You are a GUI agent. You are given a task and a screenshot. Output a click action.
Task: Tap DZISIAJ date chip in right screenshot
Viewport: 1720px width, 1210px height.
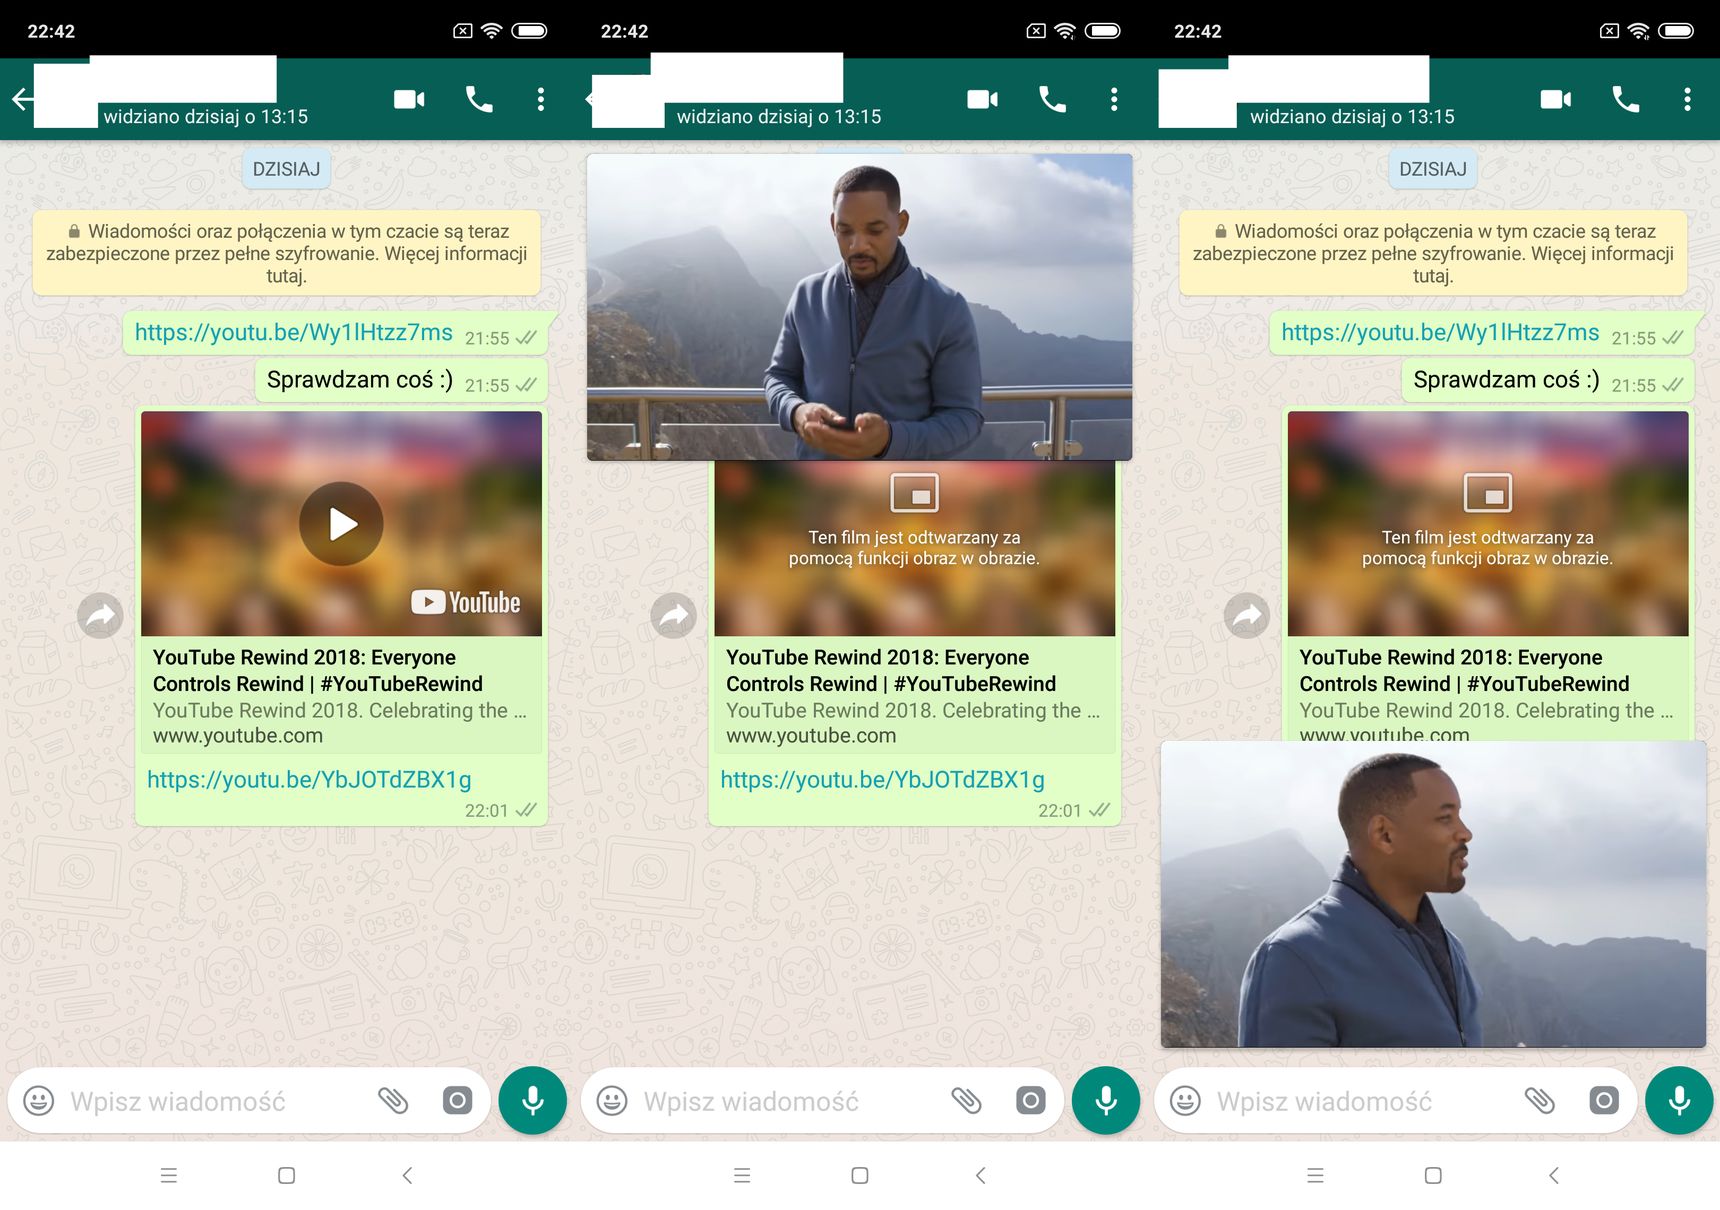point(1433,169)
